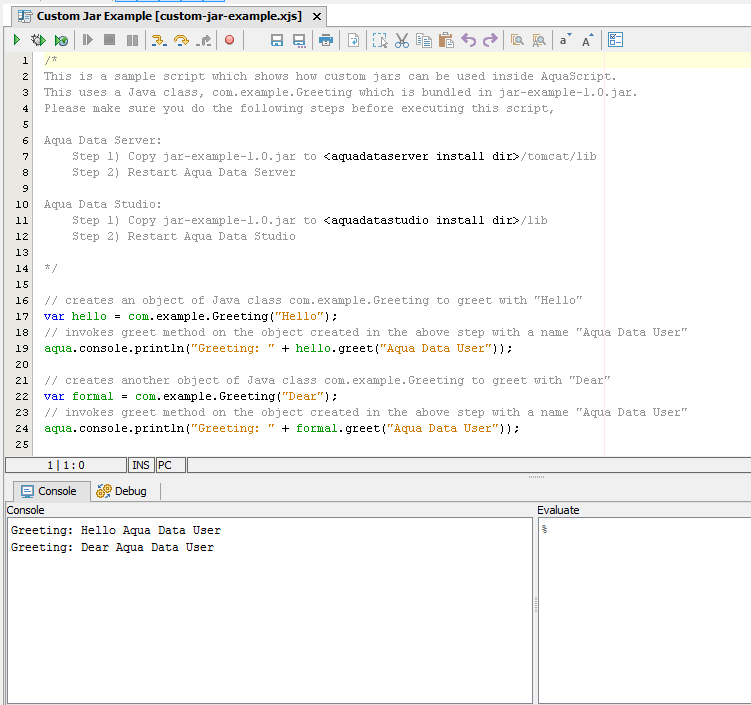Click 'aqua' keyword on line 19
Image resolution: width=751 pixels, height=705 pixels.
click(57, 349)
